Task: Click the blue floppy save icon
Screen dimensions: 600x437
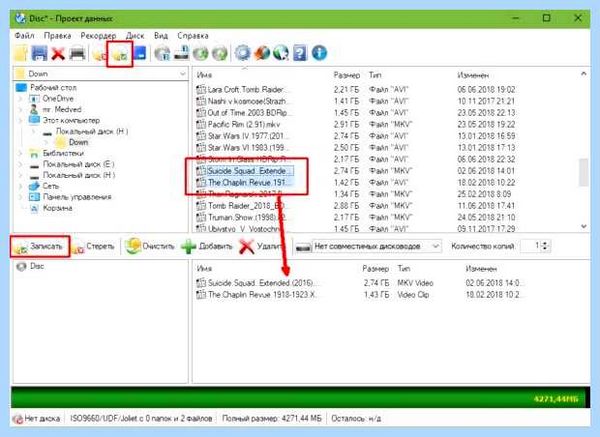Action: 39,53
